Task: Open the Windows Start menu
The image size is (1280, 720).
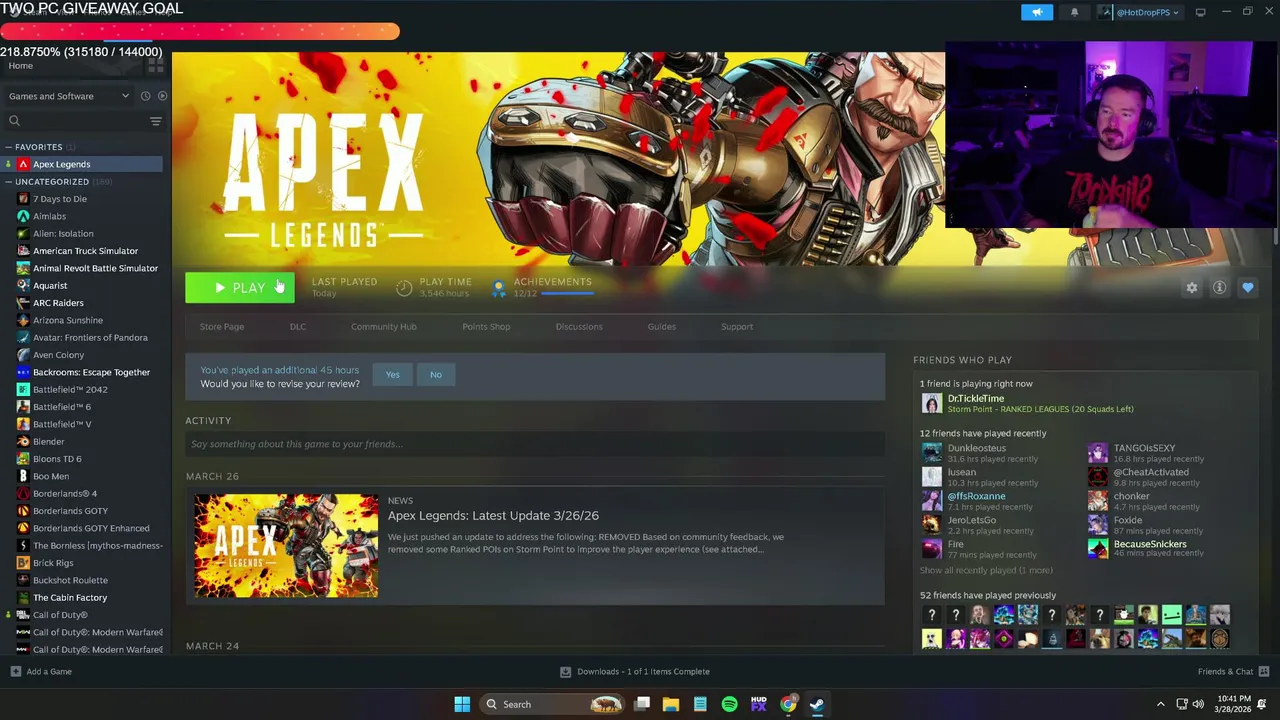Action: (x=462, y=704)
